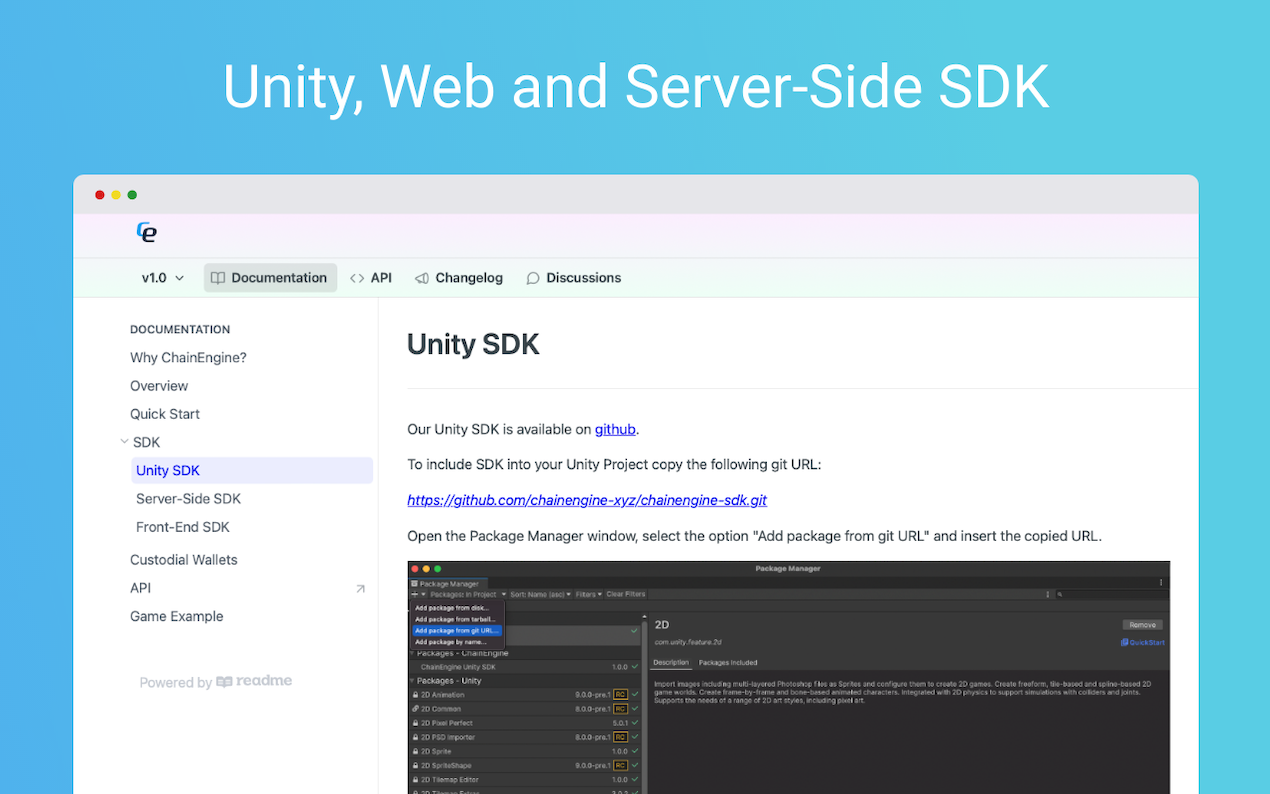Select the ChainEngine Unity SDK package row
Image resolution: width=1270 pixels, height=794 pixels.
coord(525,667)
